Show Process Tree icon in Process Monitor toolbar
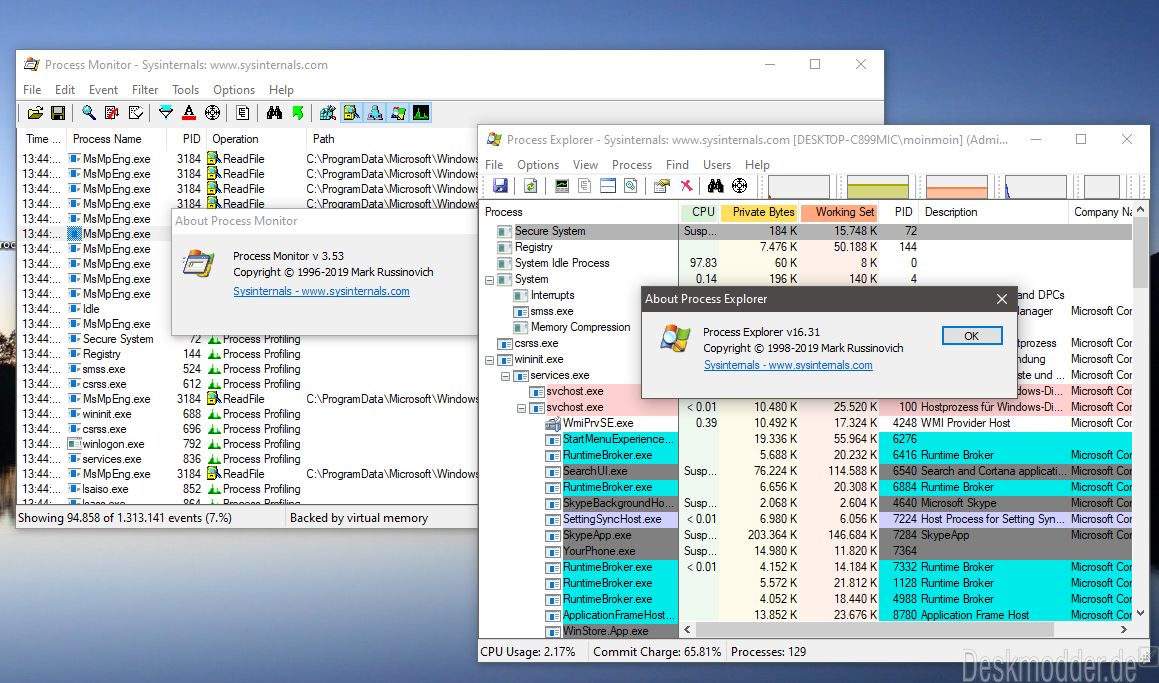The height and width of the screenshot is (683, 1159). (242, 113)
